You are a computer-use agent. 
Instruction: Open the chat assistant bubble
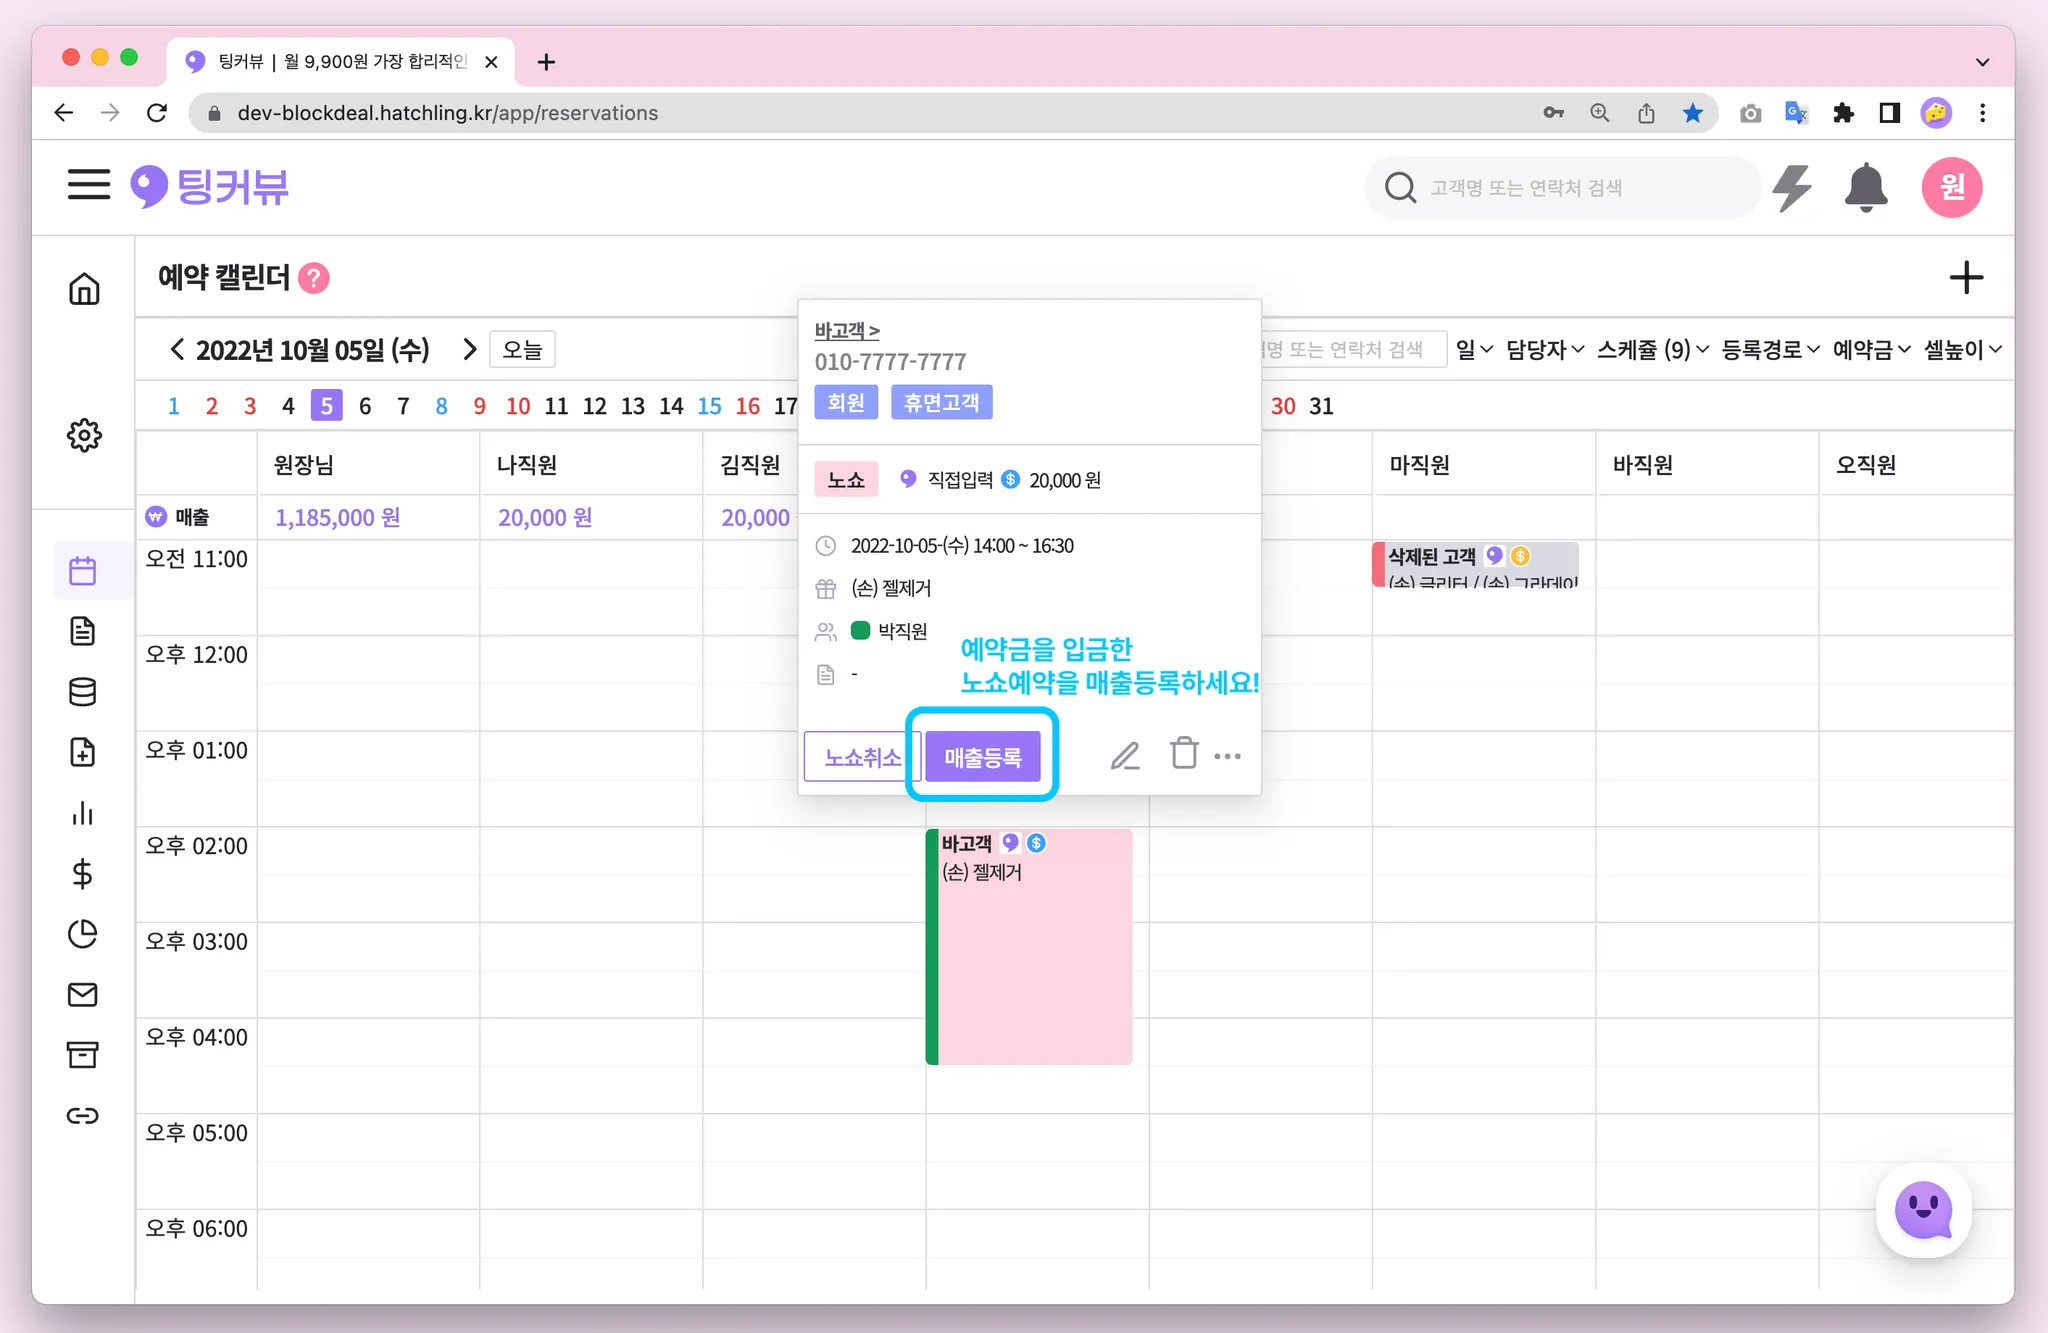click(x=1923, y=1211)
